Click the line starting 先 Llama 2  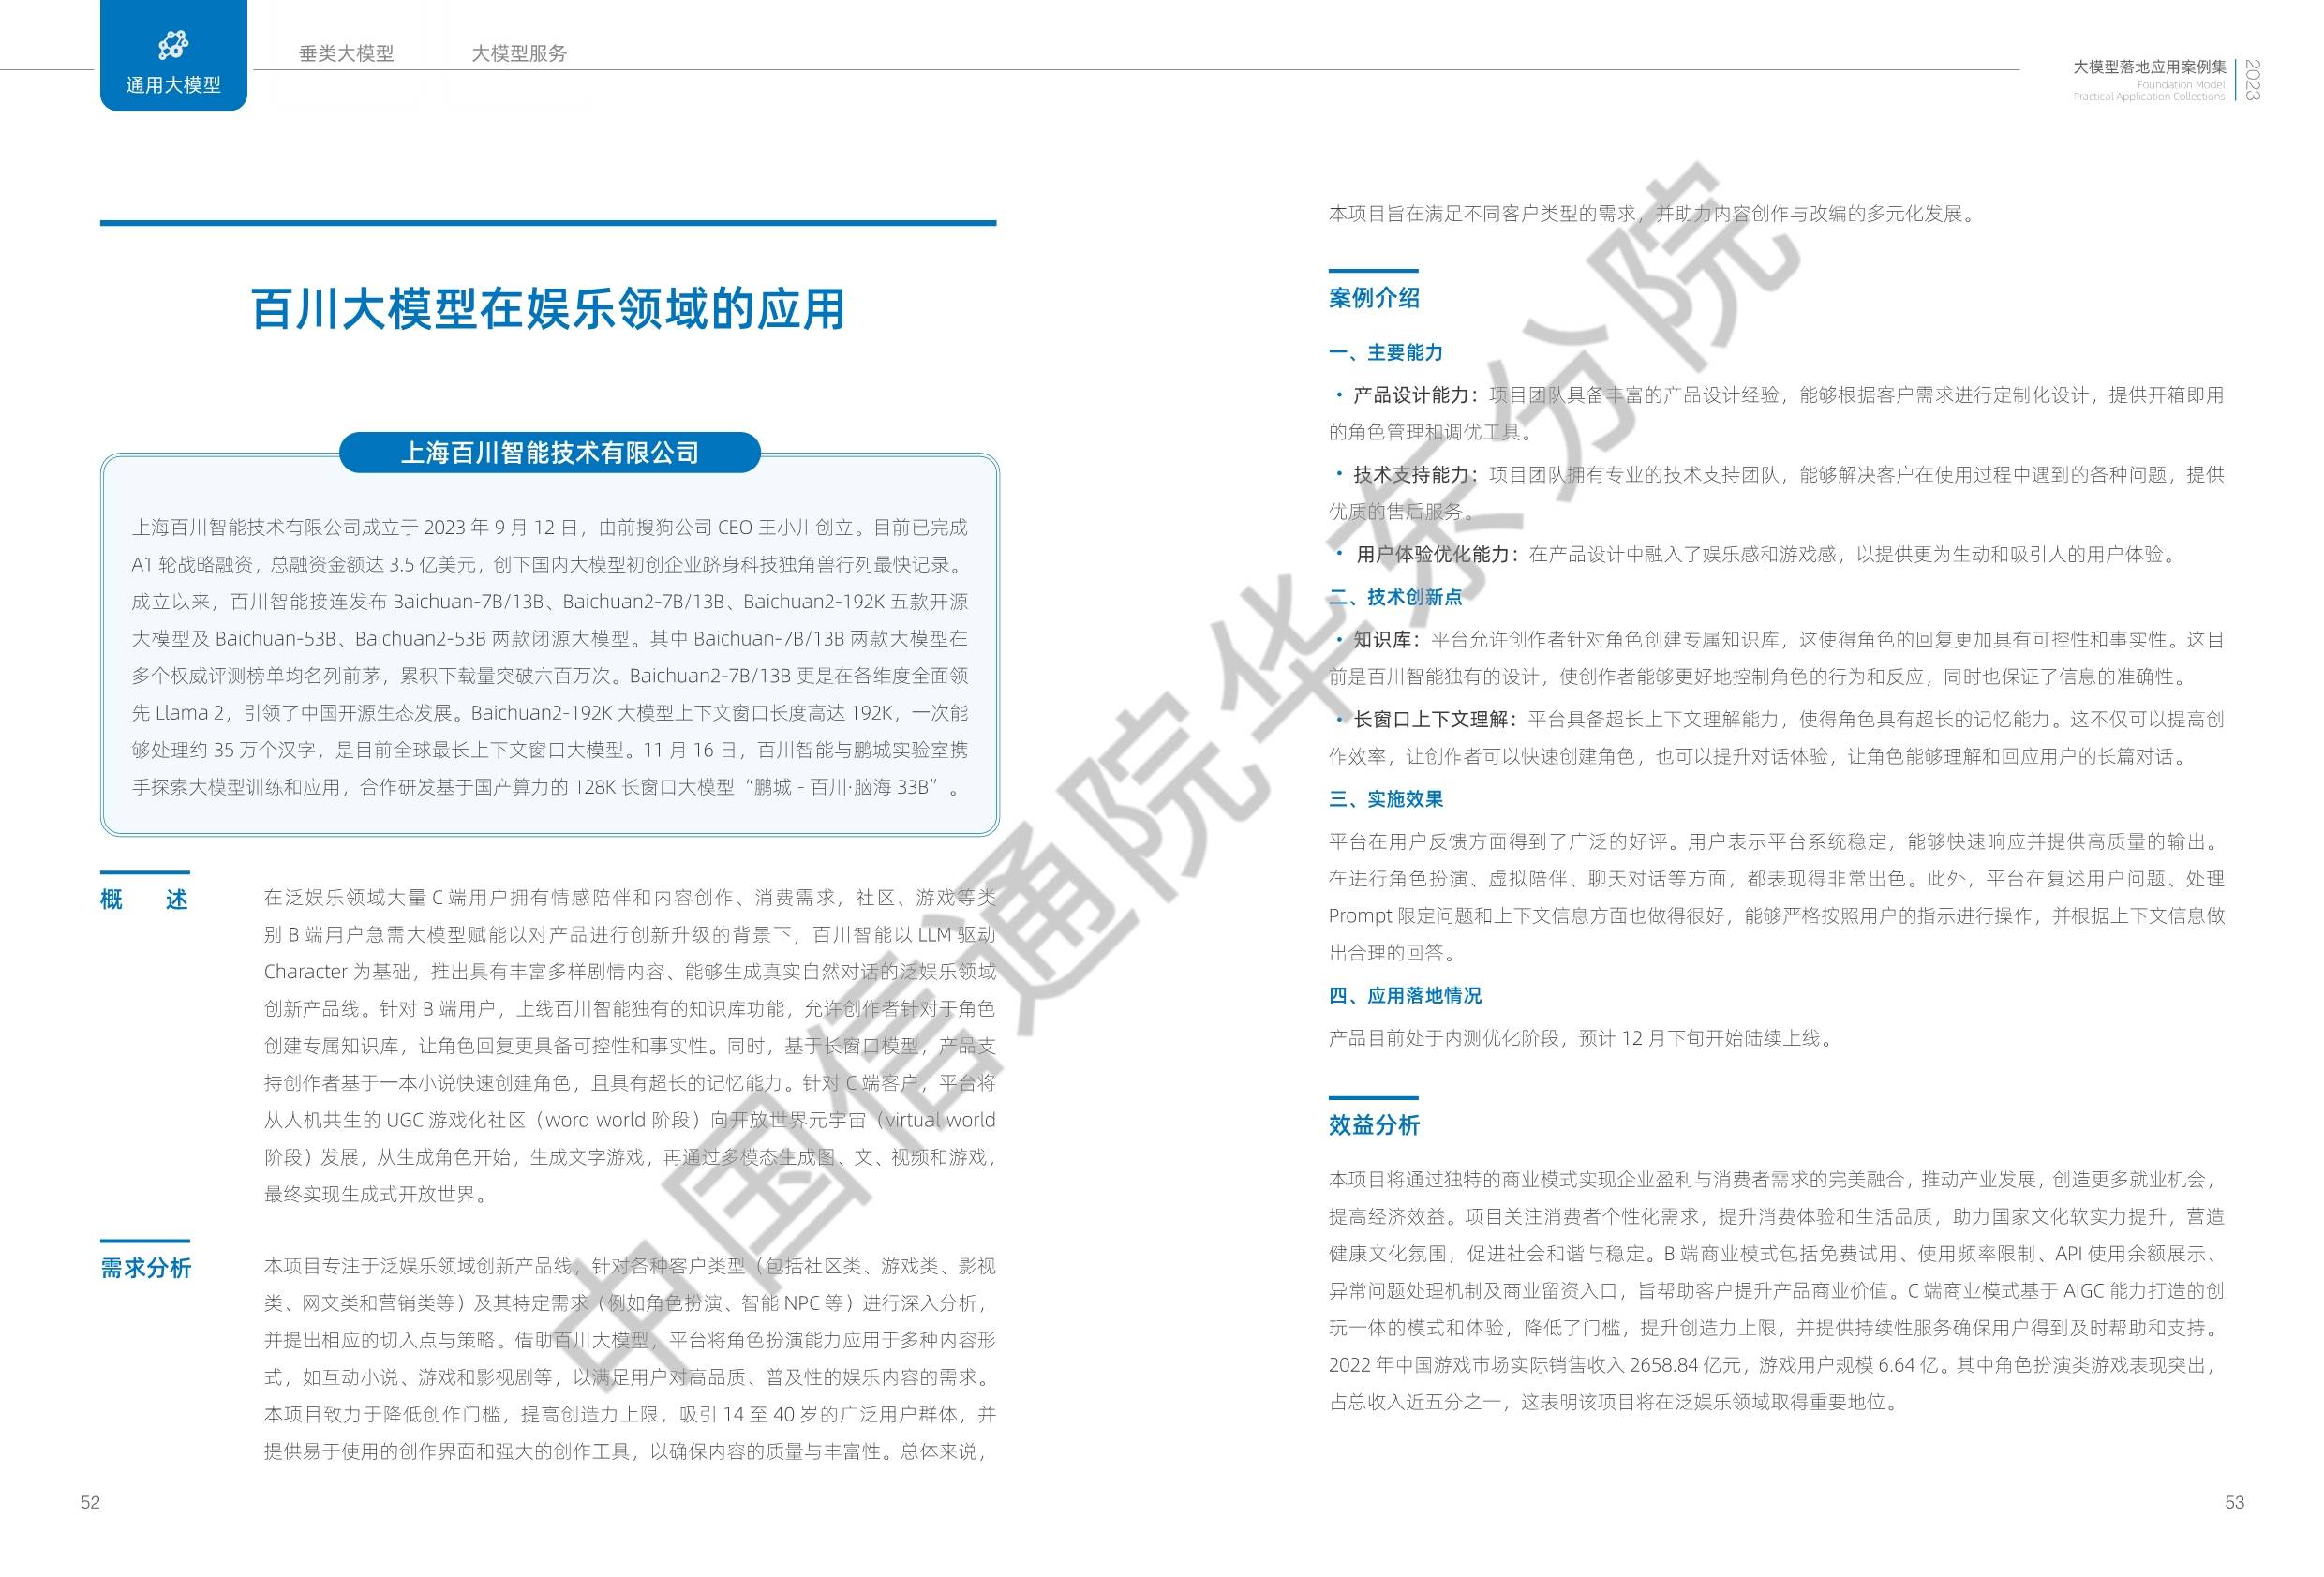click(x=550, y=712)
